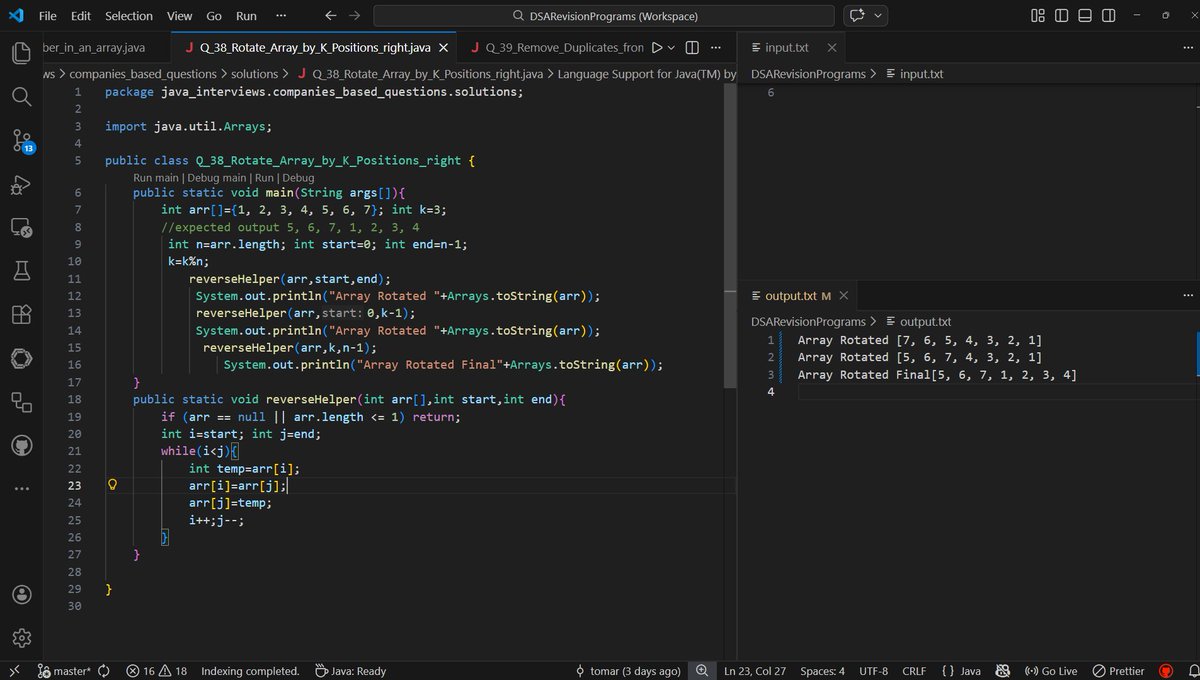This screenshot has height=680, width=1200.
Task: Click 'companies_based_questions' breadcrumb segment
Action: [143, 74]
